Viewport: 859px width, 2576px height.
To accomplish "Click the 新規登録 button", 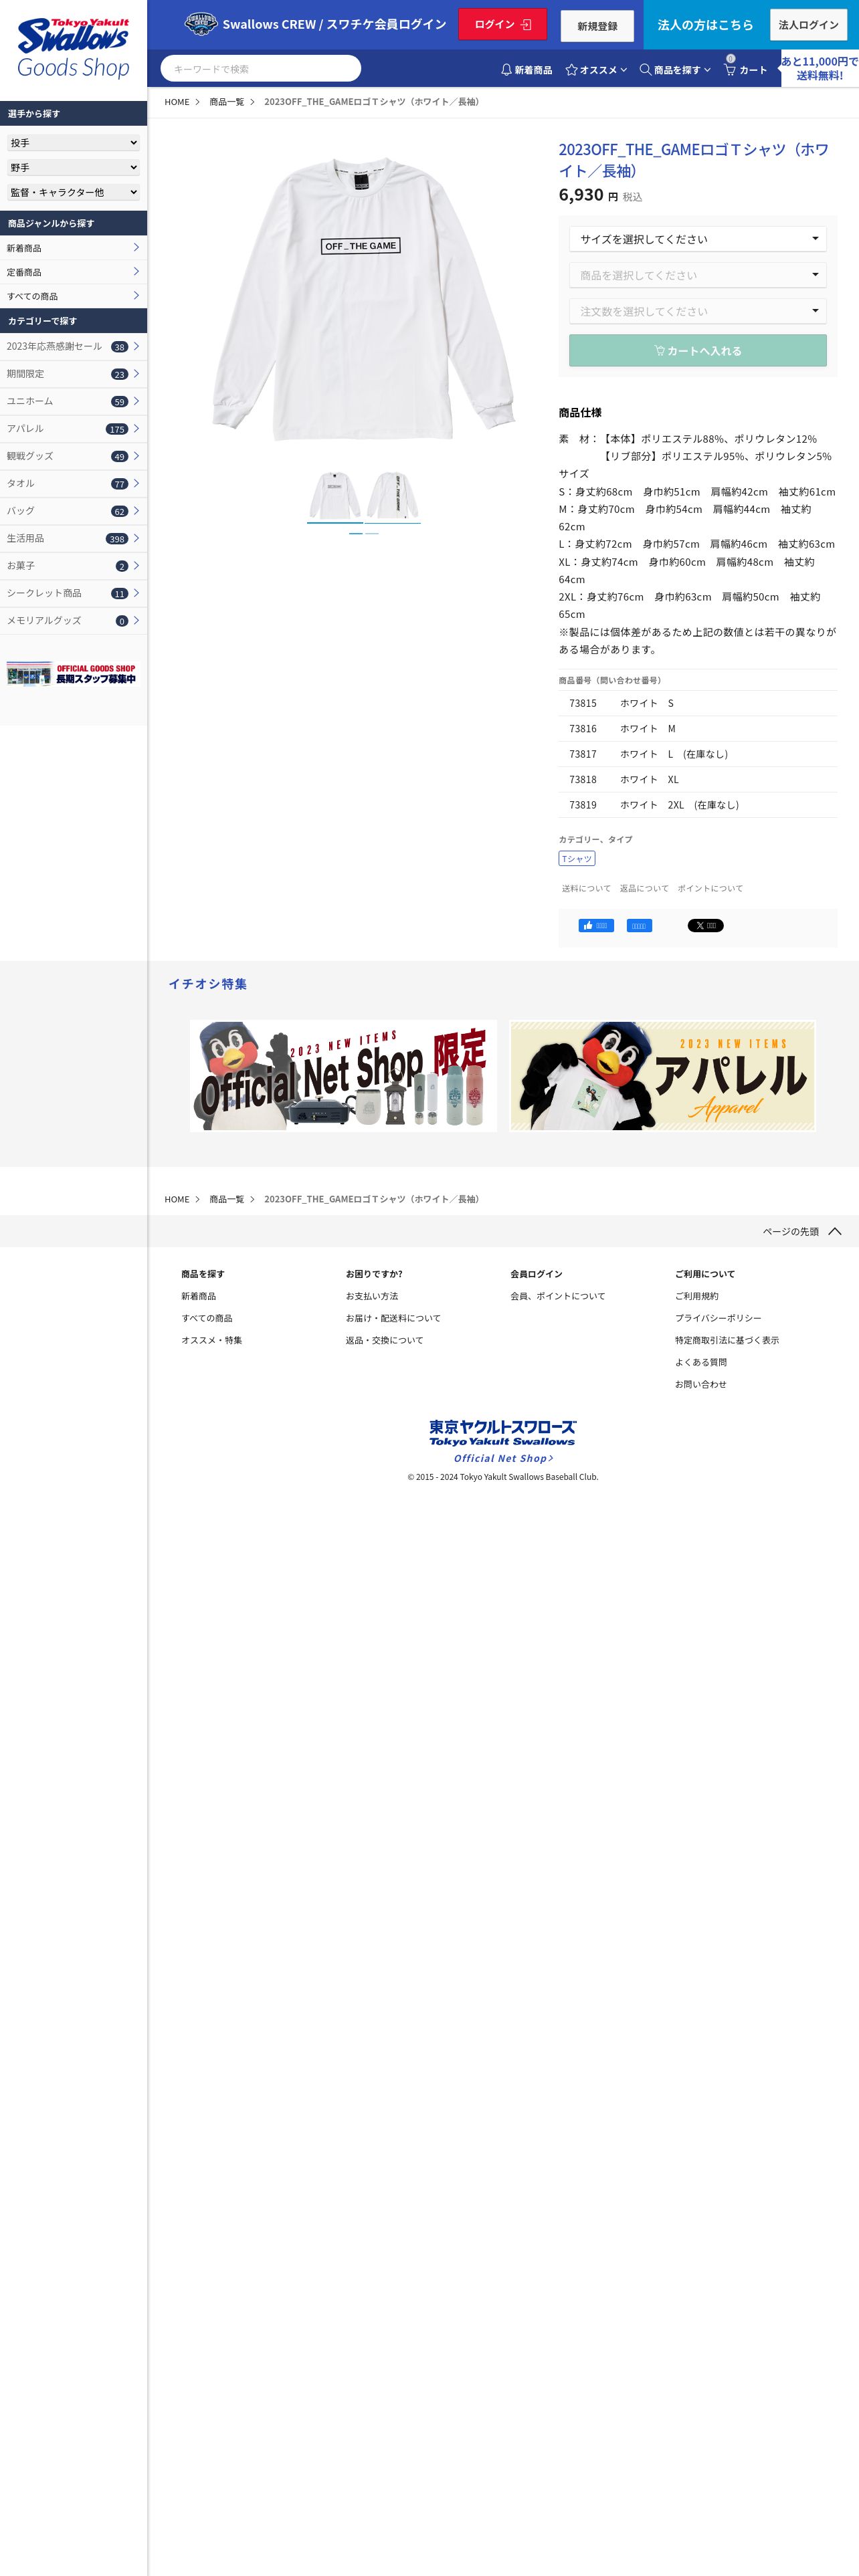I will 597,26.
